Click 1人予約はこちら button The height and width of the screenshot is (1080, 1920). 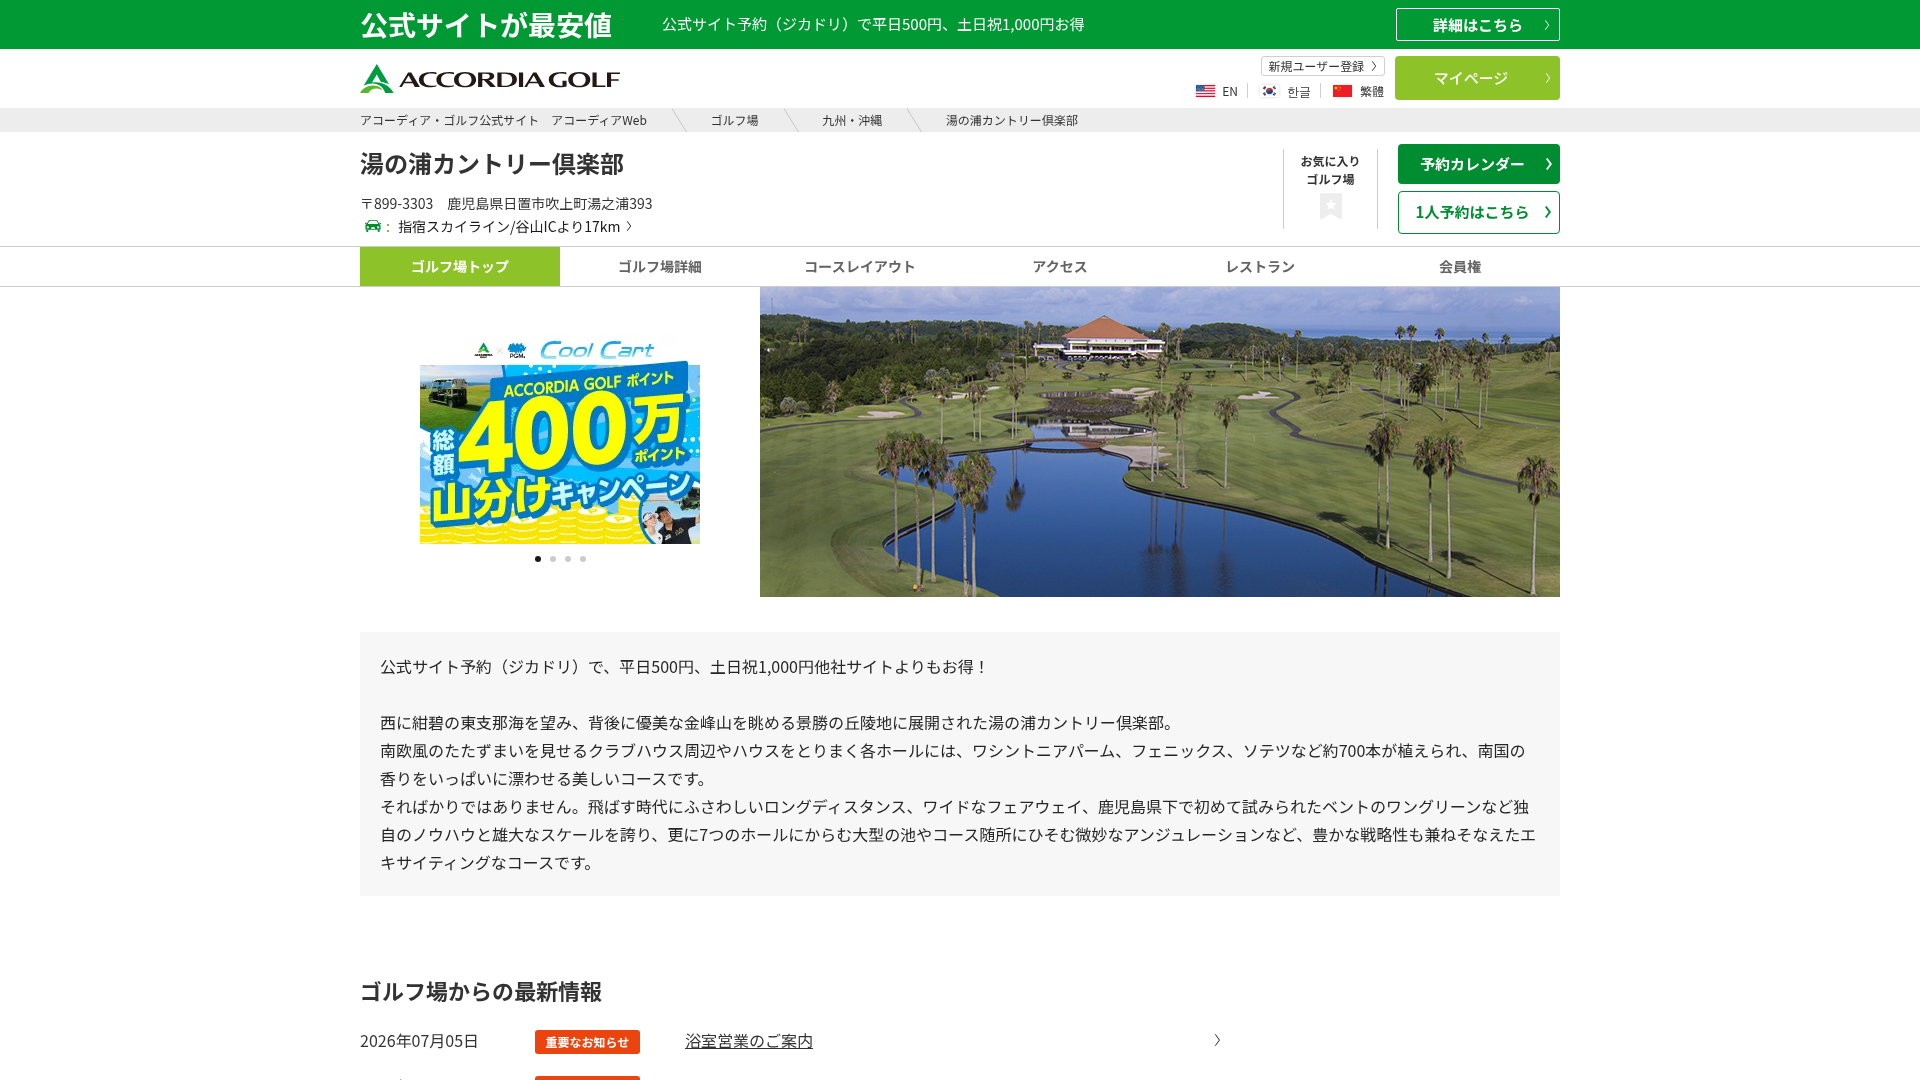pyautogui.click(x=1479, y=212)
